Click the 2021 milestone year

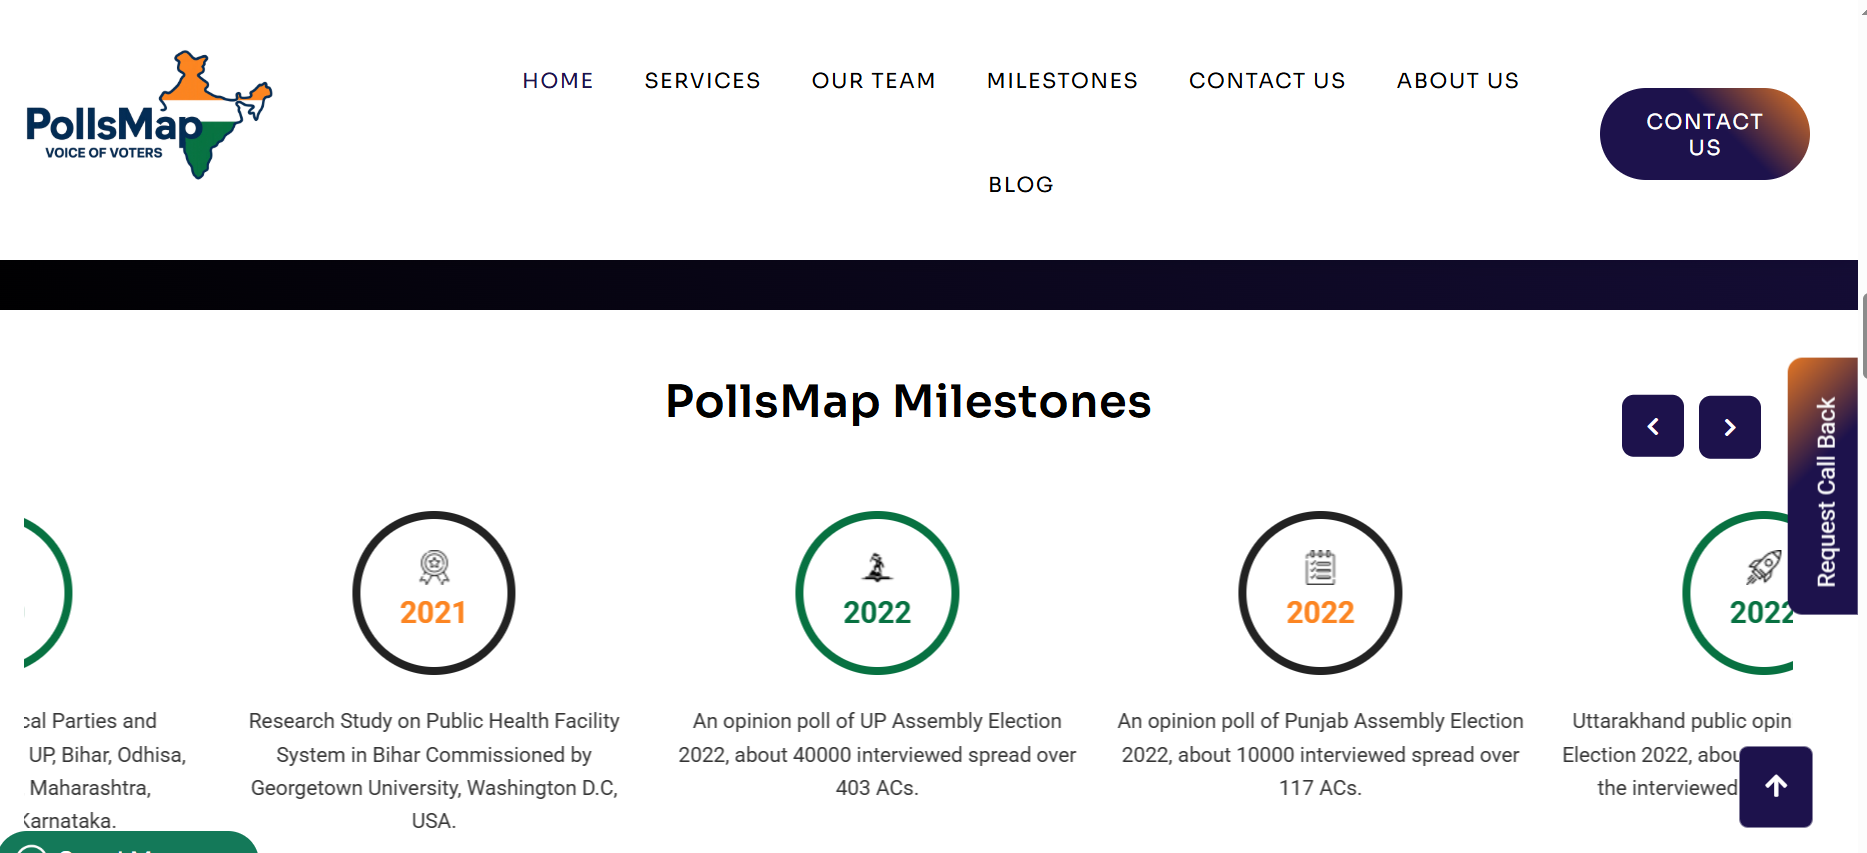click(433, 612)
